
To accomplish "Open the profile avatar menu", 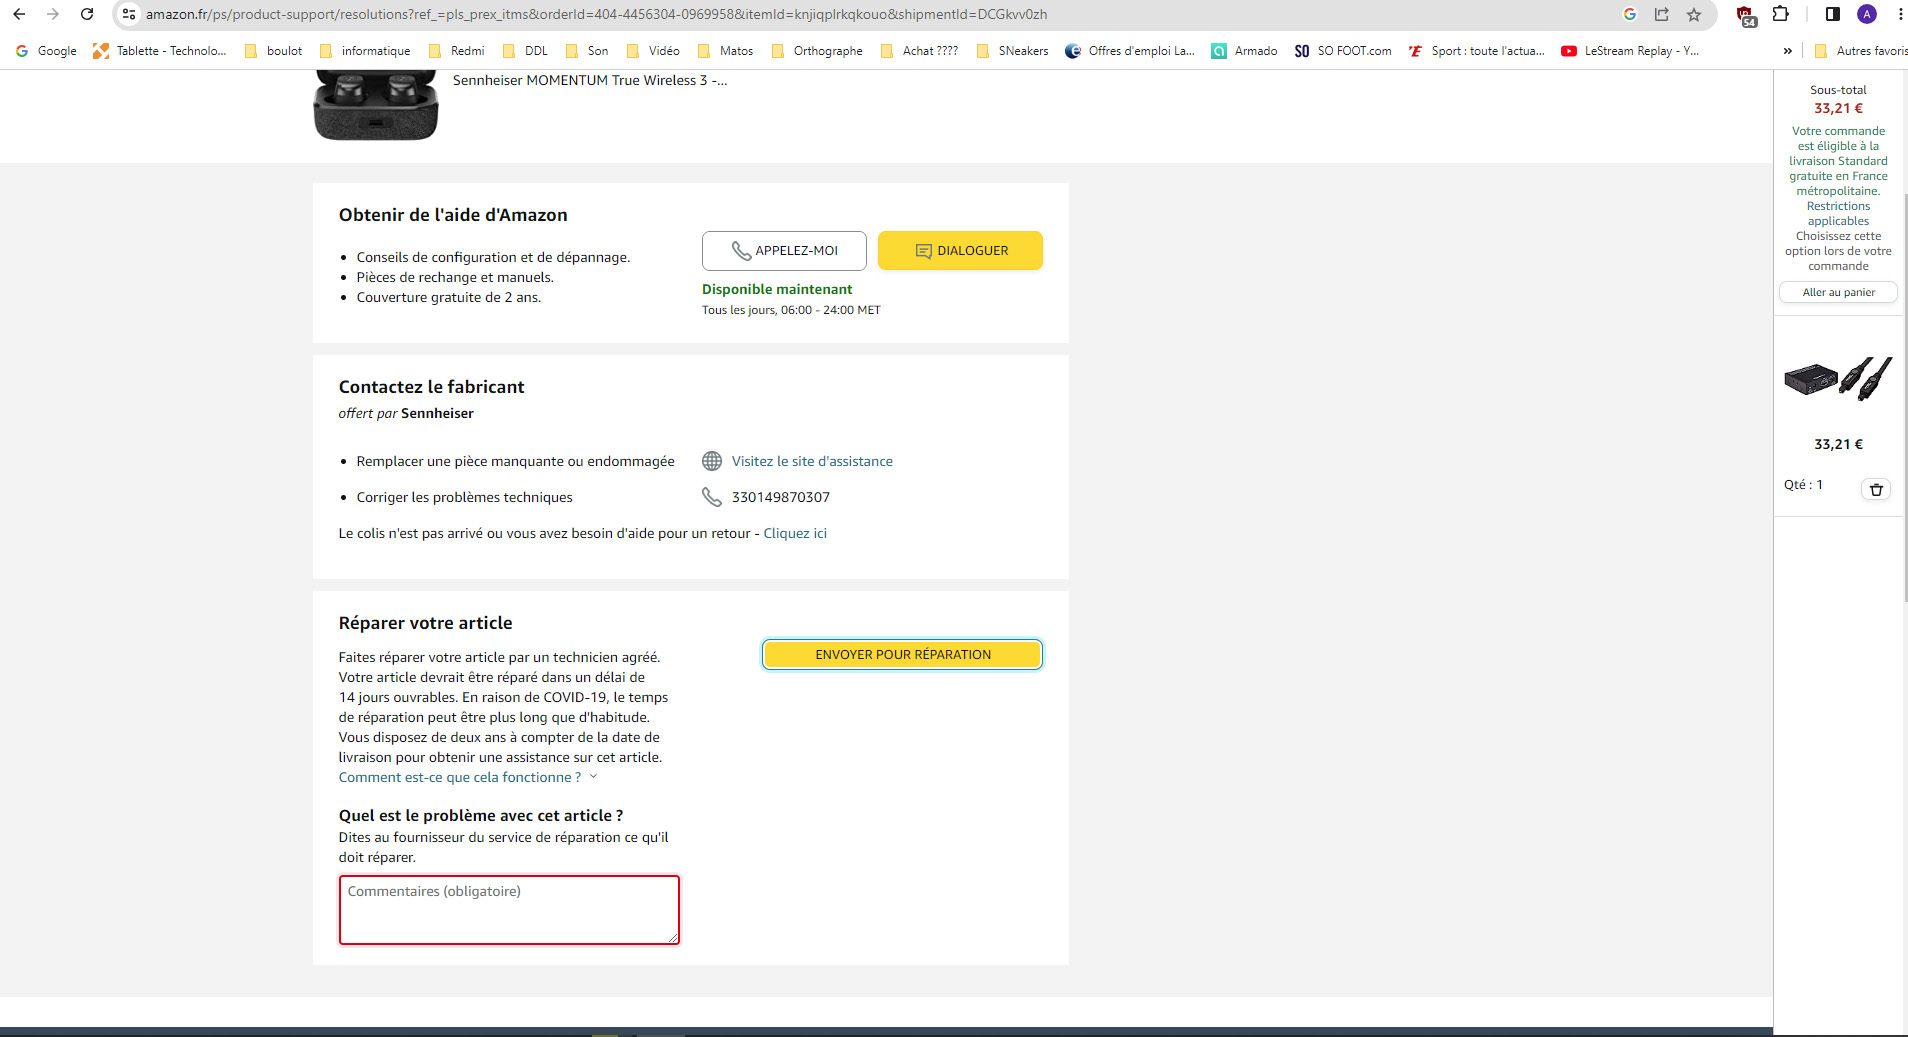I will pyautogui.click(x=1867, y=14).
